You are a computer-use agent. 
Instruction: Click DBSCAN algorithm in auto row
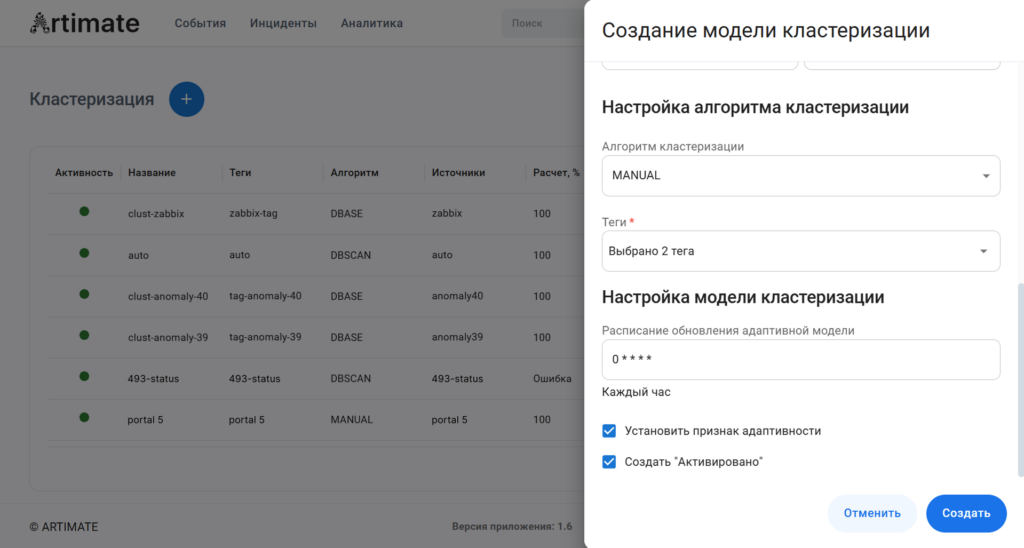point(351,255)
